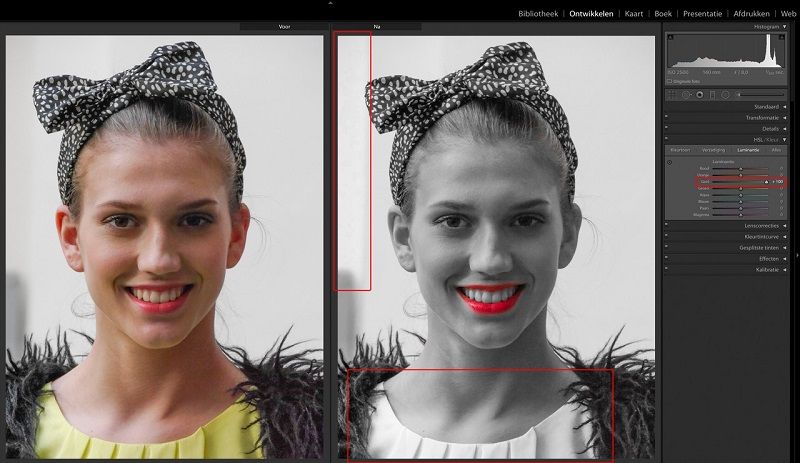Select the graduated filter tool icon
800x463 pixels.
point(712,94)
